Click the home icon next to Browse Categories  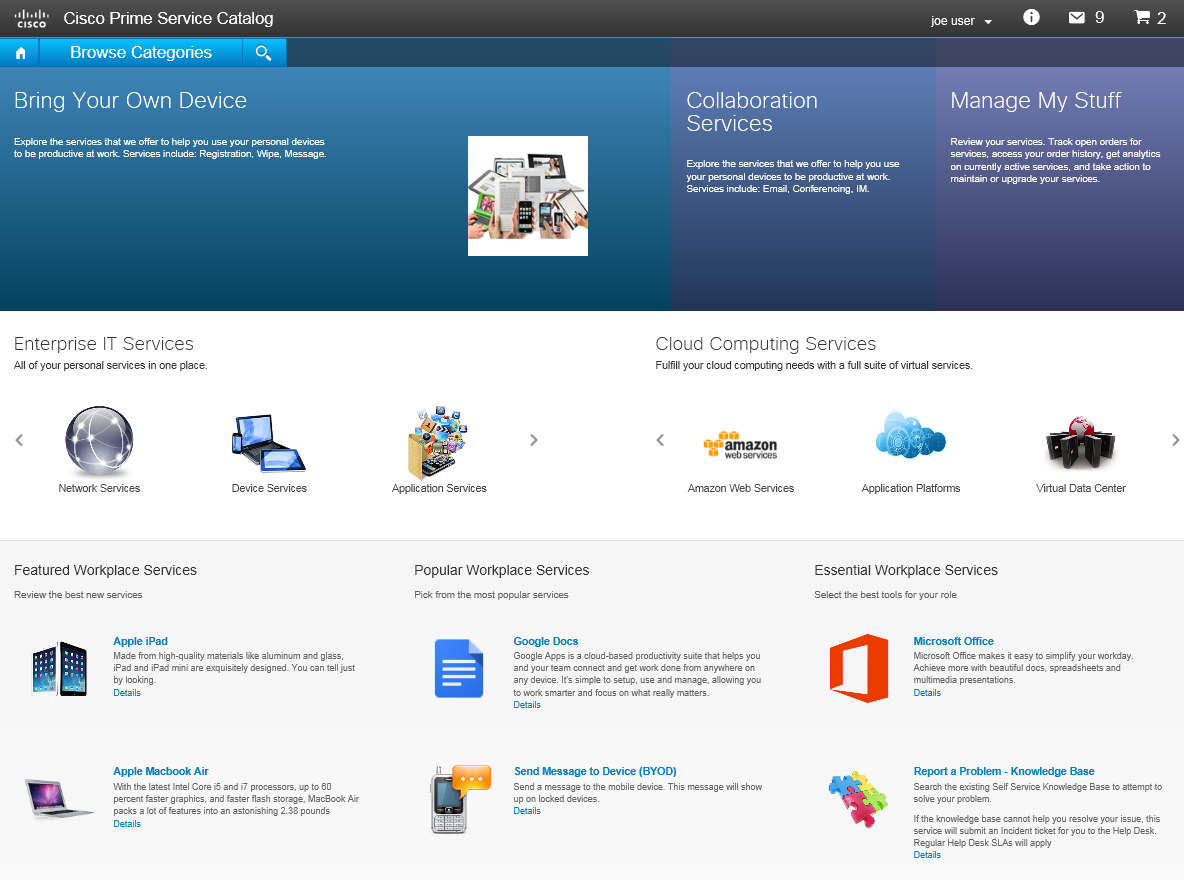click(x=19, y=52)
